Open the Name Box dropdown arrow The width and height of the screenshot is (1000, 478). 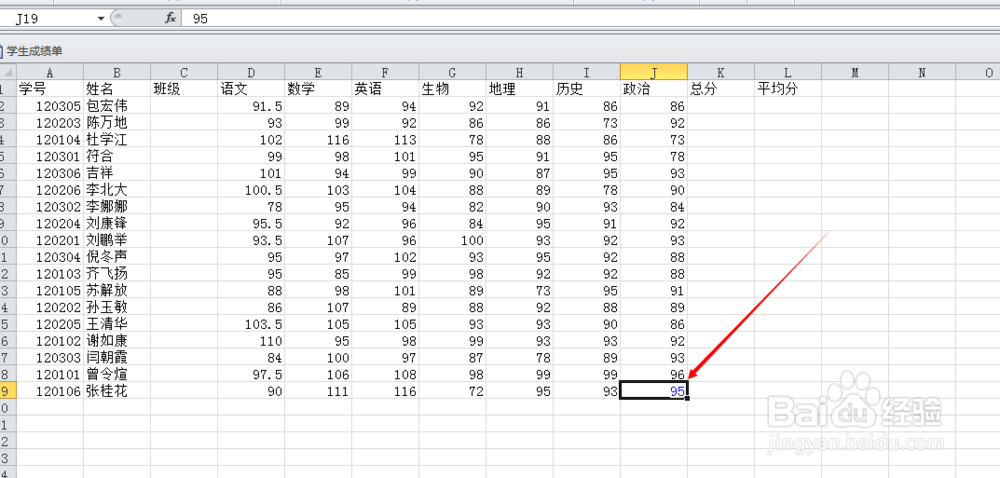pos(101,19)
